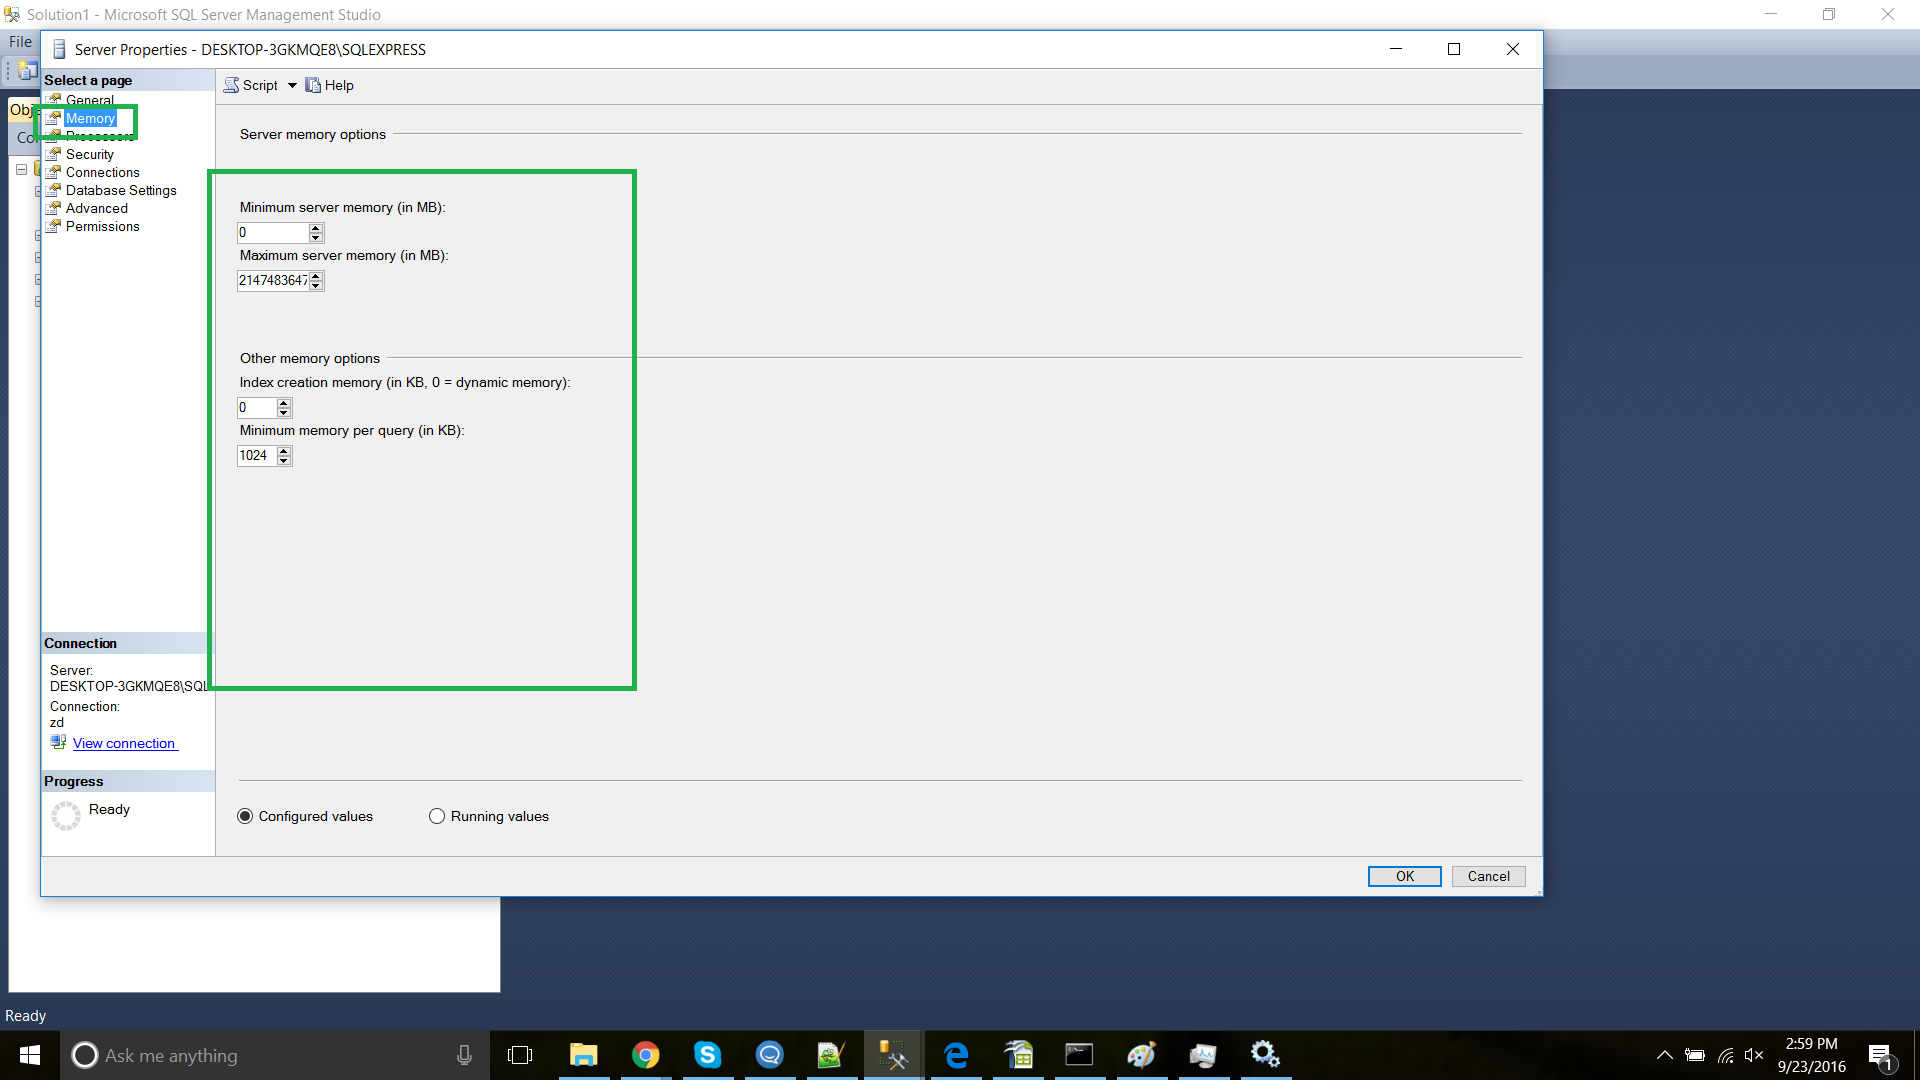The image size is (1920, 1080).
Task: Open Google Chrome from the taskbar
Action: [x=646, y=1055]
